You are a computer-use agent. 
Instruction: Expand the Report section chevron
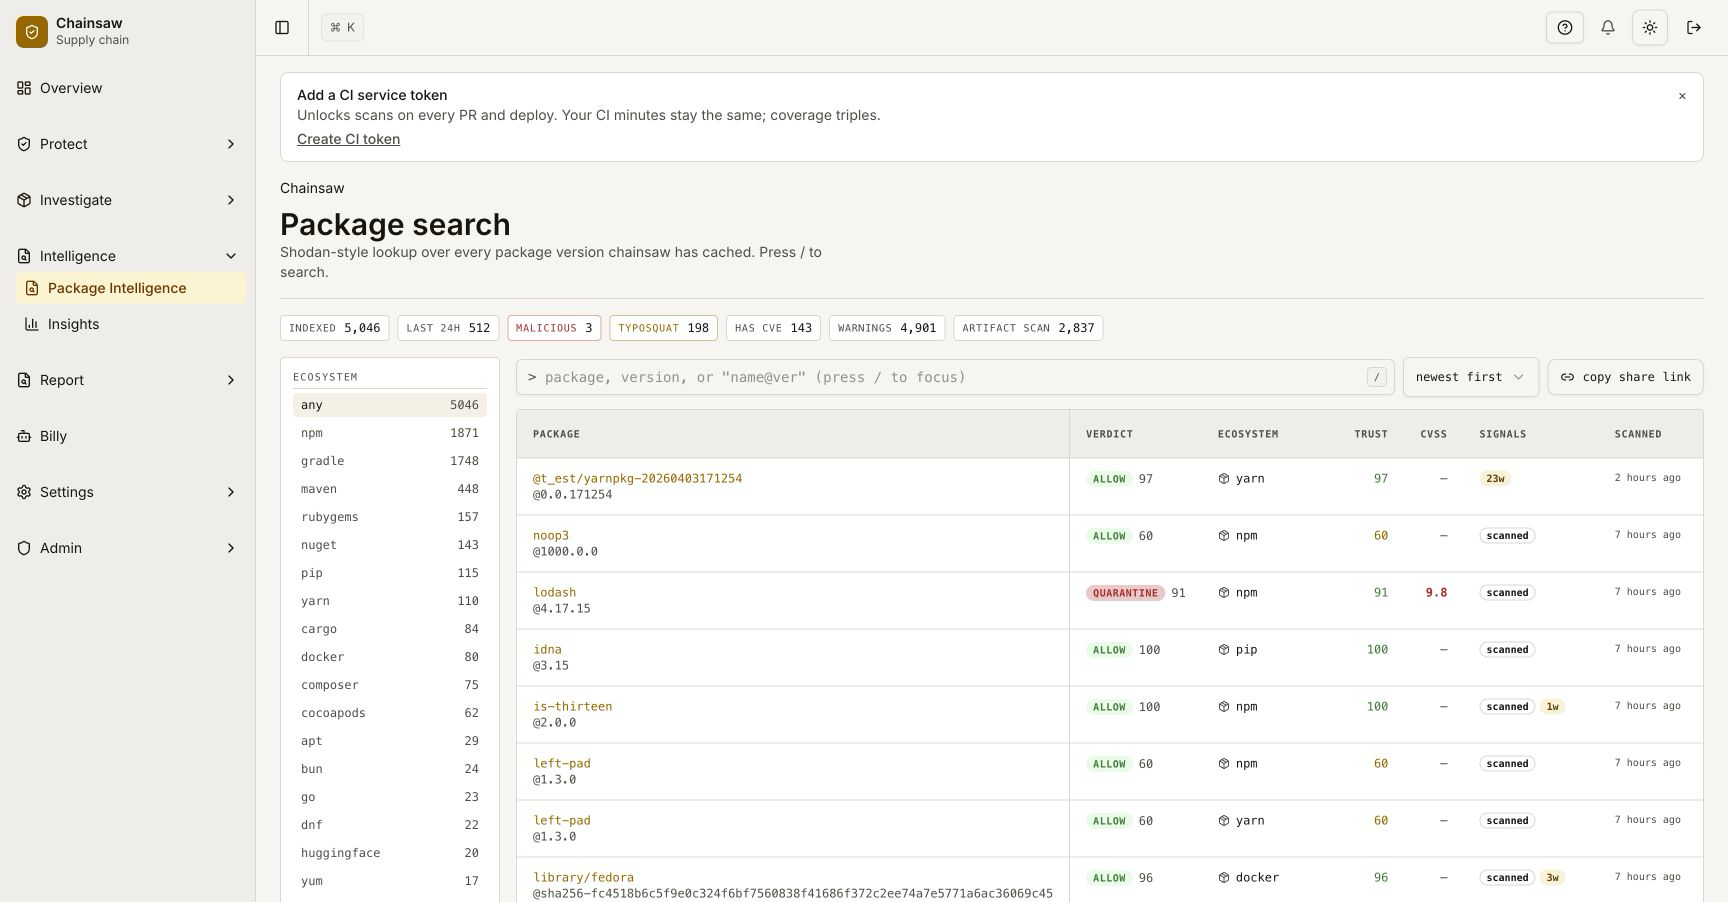pos(231,380)
